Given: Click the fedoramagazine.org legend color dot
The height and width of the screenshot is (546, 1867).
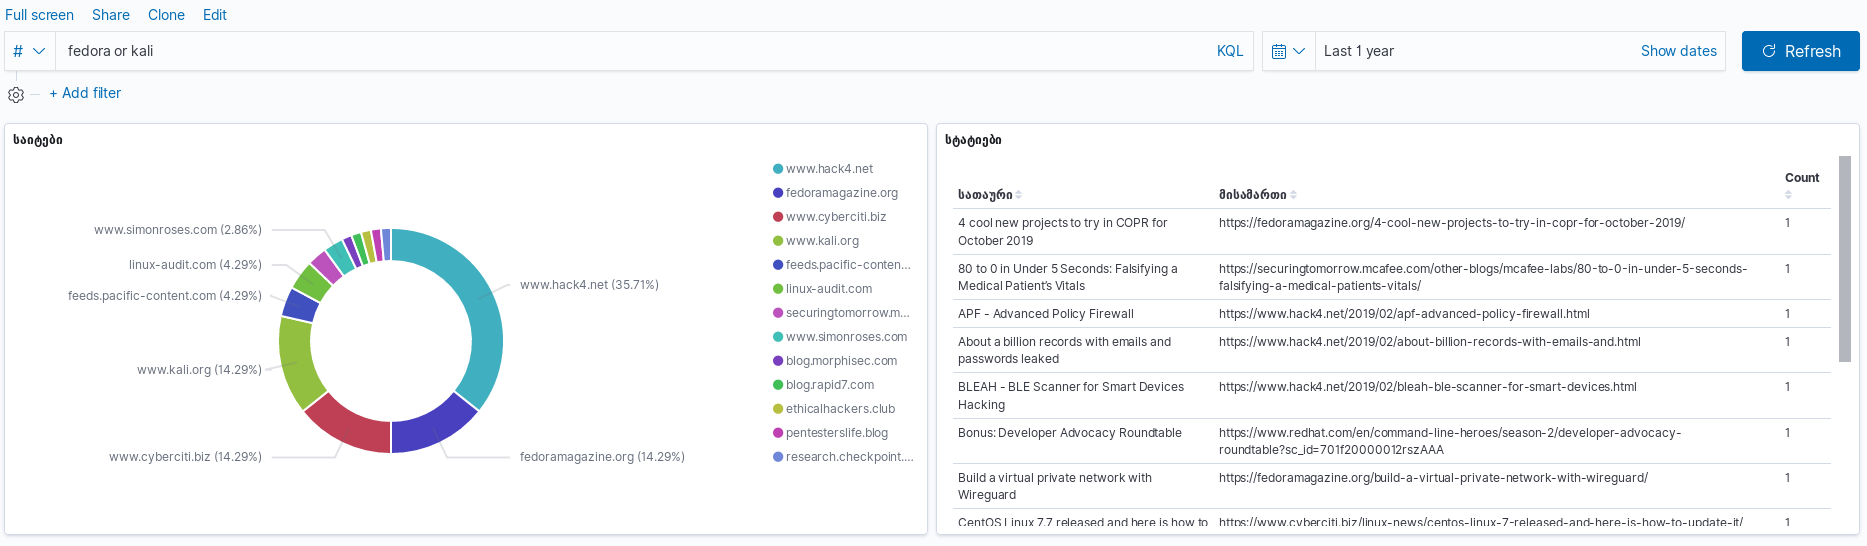Looking at the screenshot, I should pos(778,193).
